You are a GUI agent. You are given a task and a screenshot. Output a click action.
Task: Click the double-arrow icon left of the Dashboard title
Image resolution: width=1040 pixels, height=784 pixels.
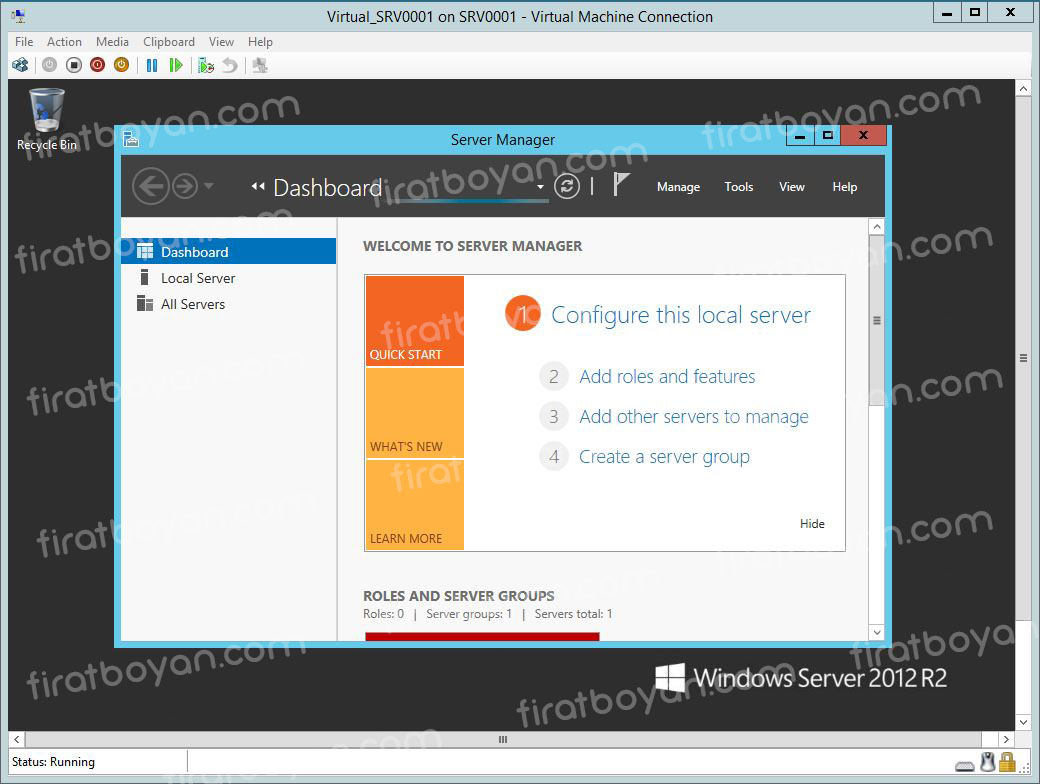coord(258,187)
